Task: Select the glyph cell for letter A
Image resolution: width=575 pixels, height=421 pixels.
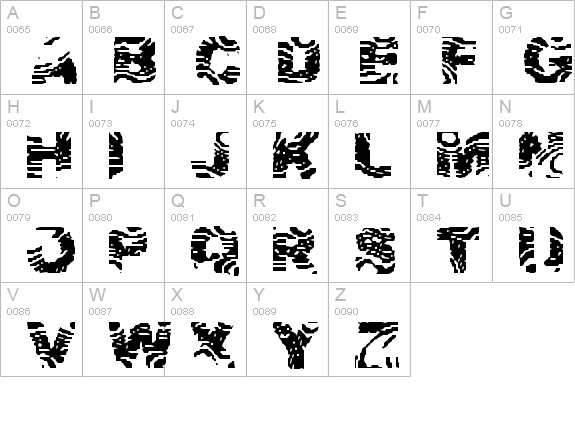Action: pyautogui.click(x=41, y=47)
